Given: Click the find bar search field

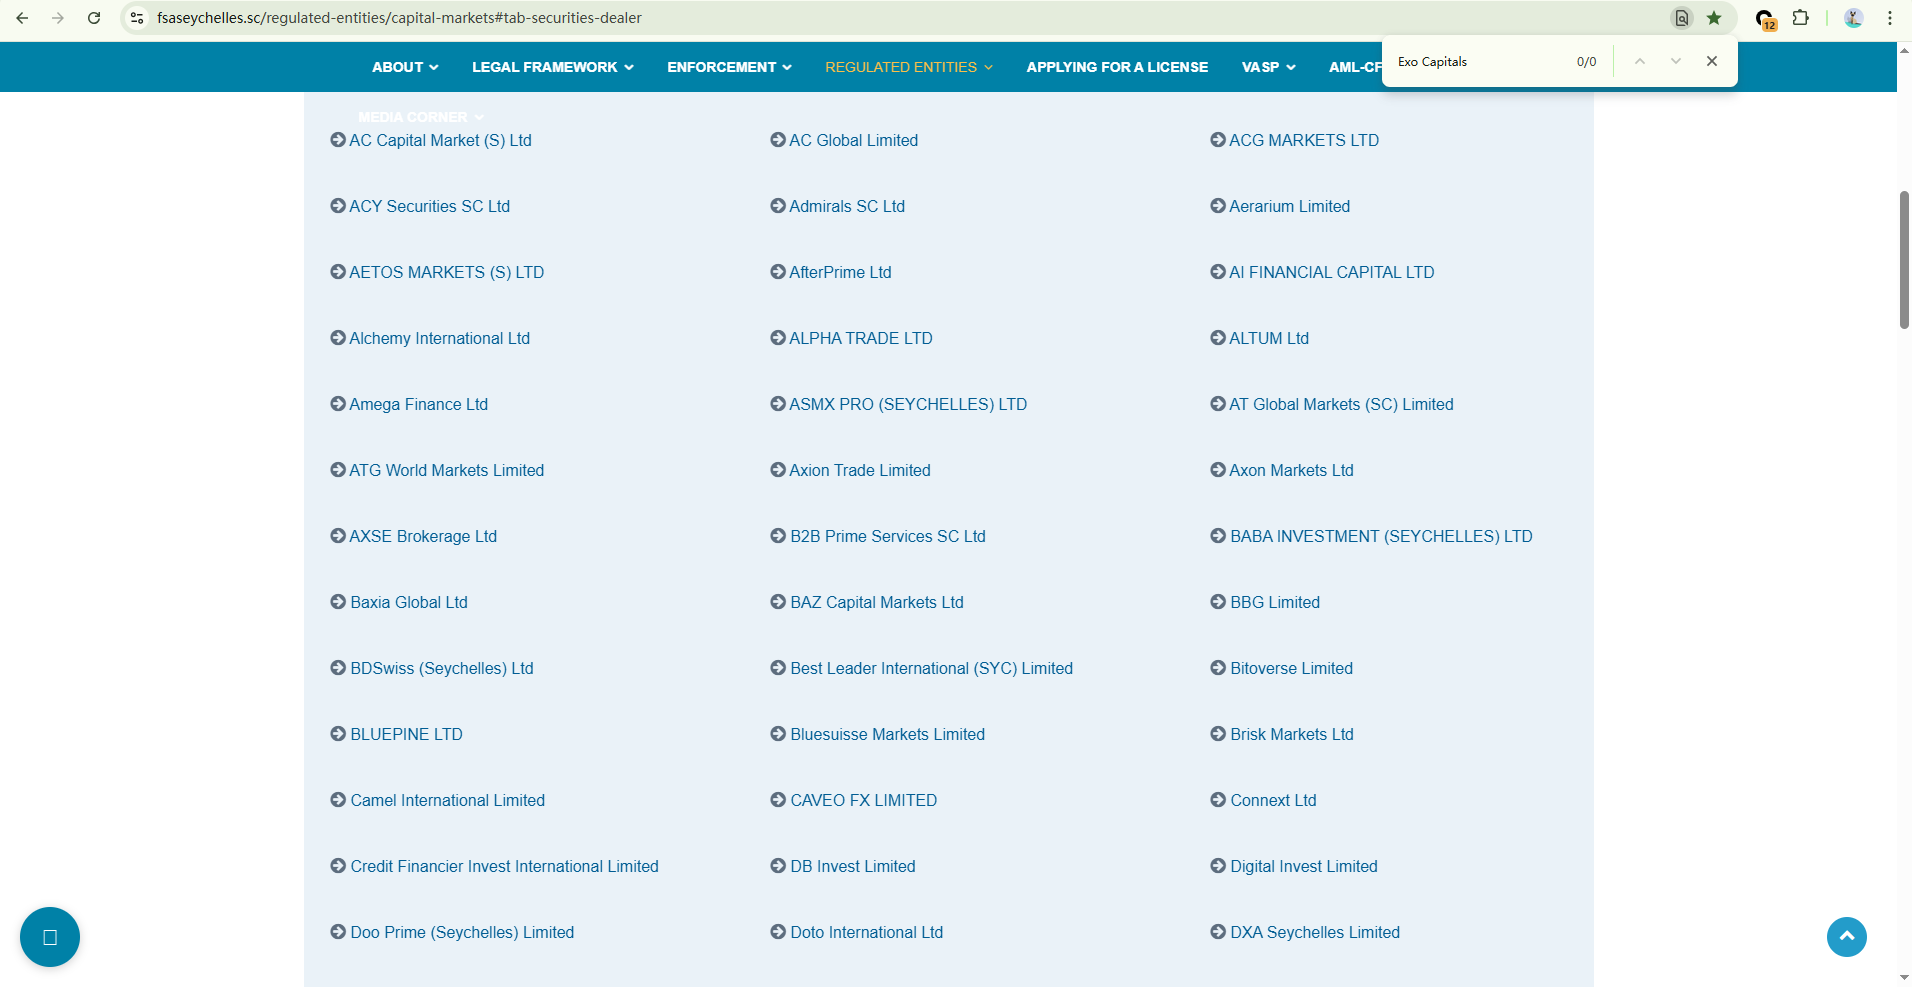Looking at the screenshot, I should tap(1480, 61).
